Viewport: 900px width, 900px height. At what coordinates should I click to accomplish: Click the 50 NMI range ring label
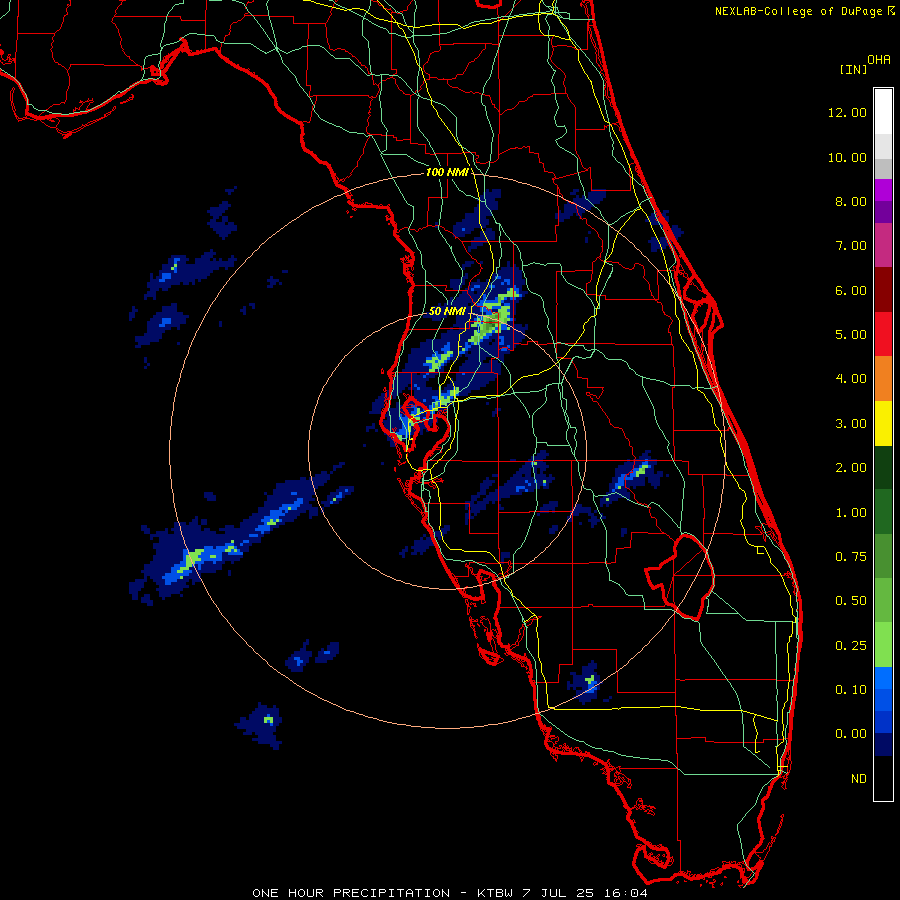pyautogui.click(x=447, y=311)
